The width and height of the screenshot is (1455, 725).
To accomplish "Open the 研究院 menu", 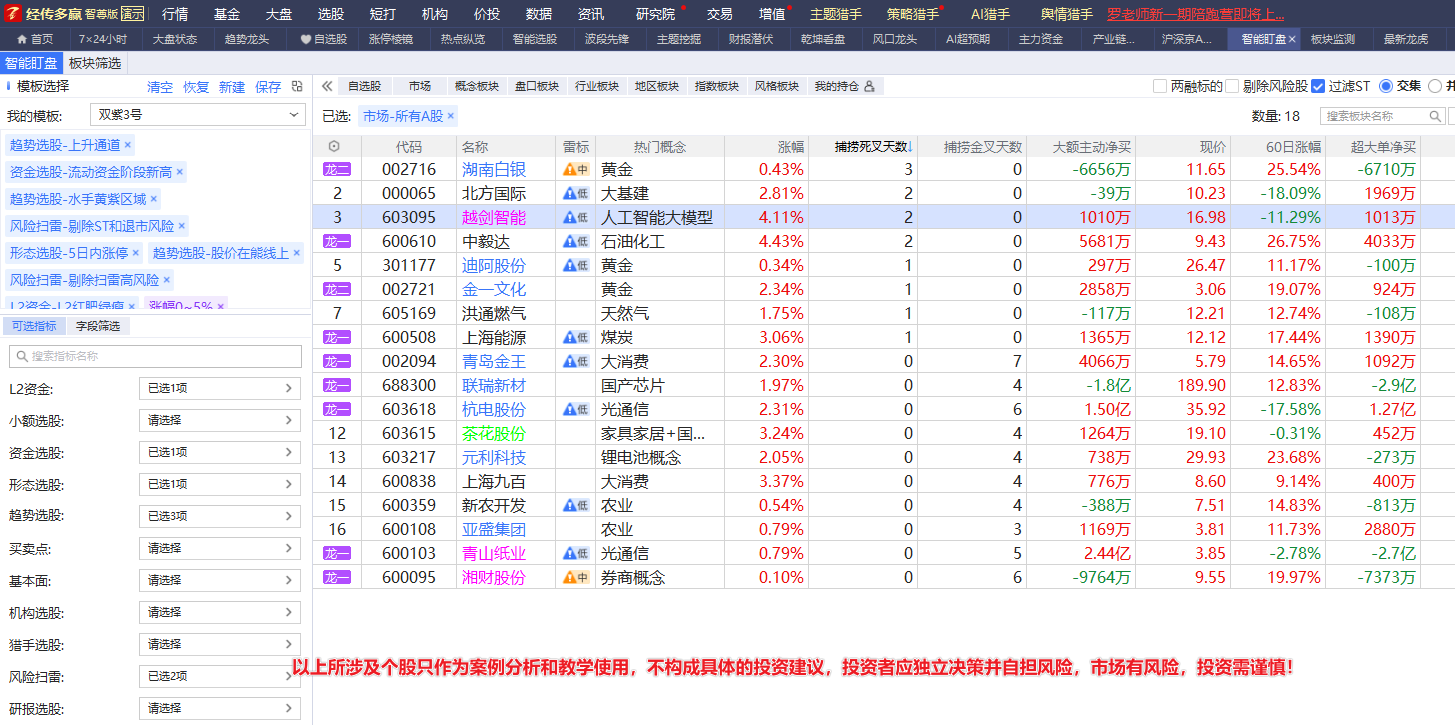I will pyautogui.click(x=656, y=14).
